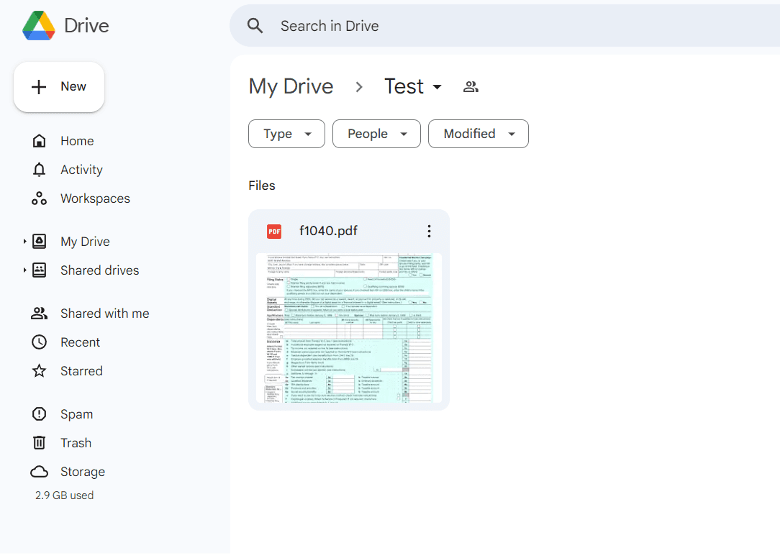Click inside the Search in Drive field

pos(500,26)
